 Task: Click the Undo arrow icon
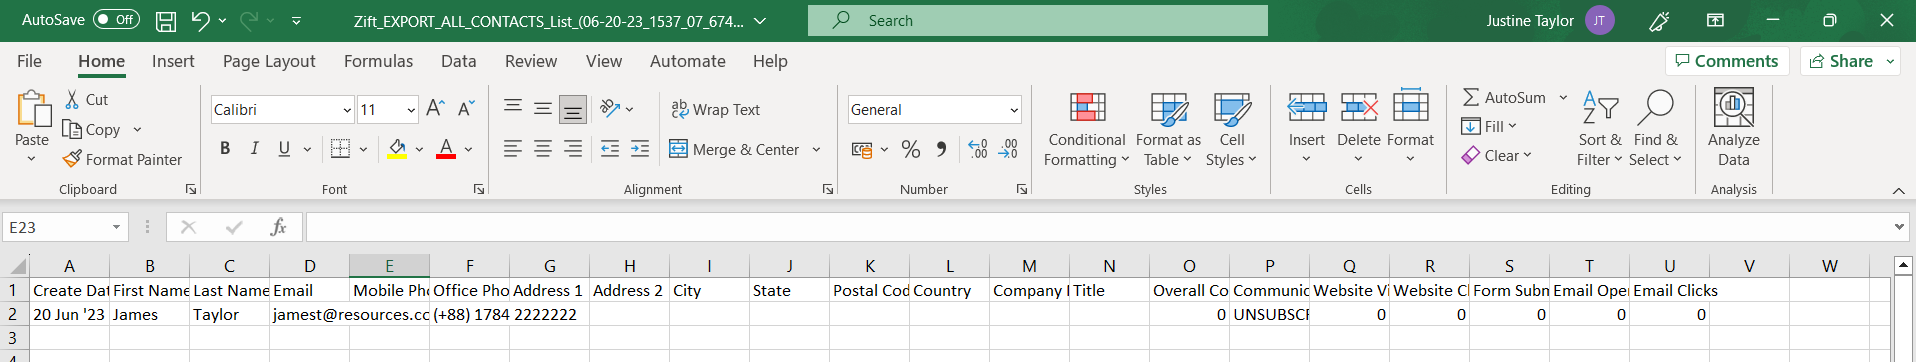click(200, 20)
